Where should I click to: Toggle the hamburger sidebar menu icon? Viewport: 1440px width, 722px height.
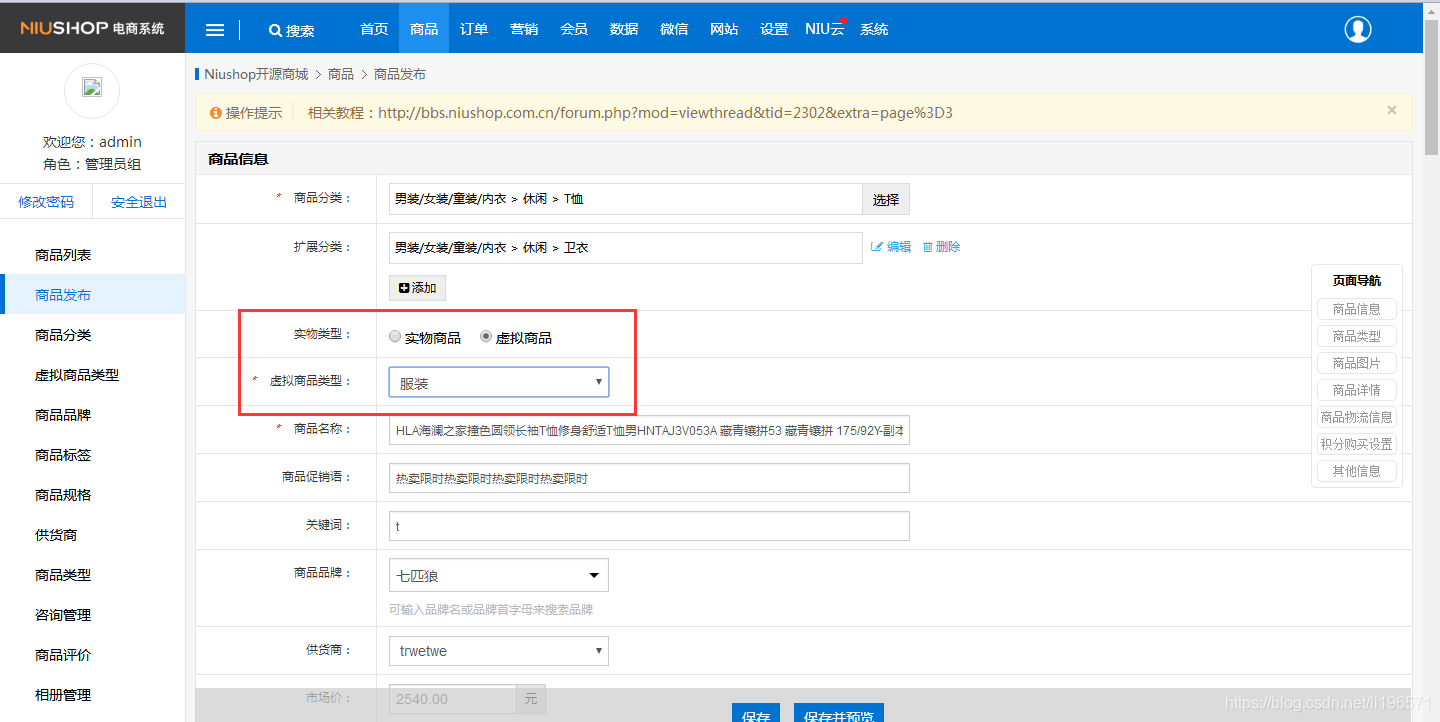tap(214, 30)
